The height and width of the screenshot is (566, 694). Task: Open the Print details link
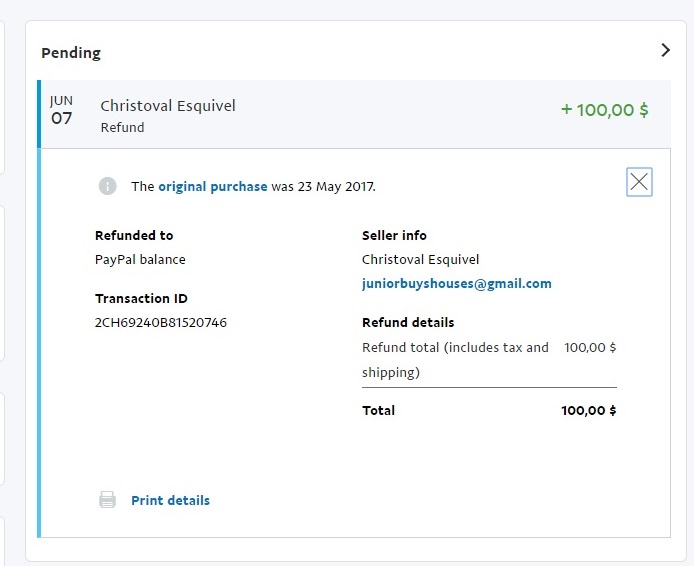tap(170, 500)
